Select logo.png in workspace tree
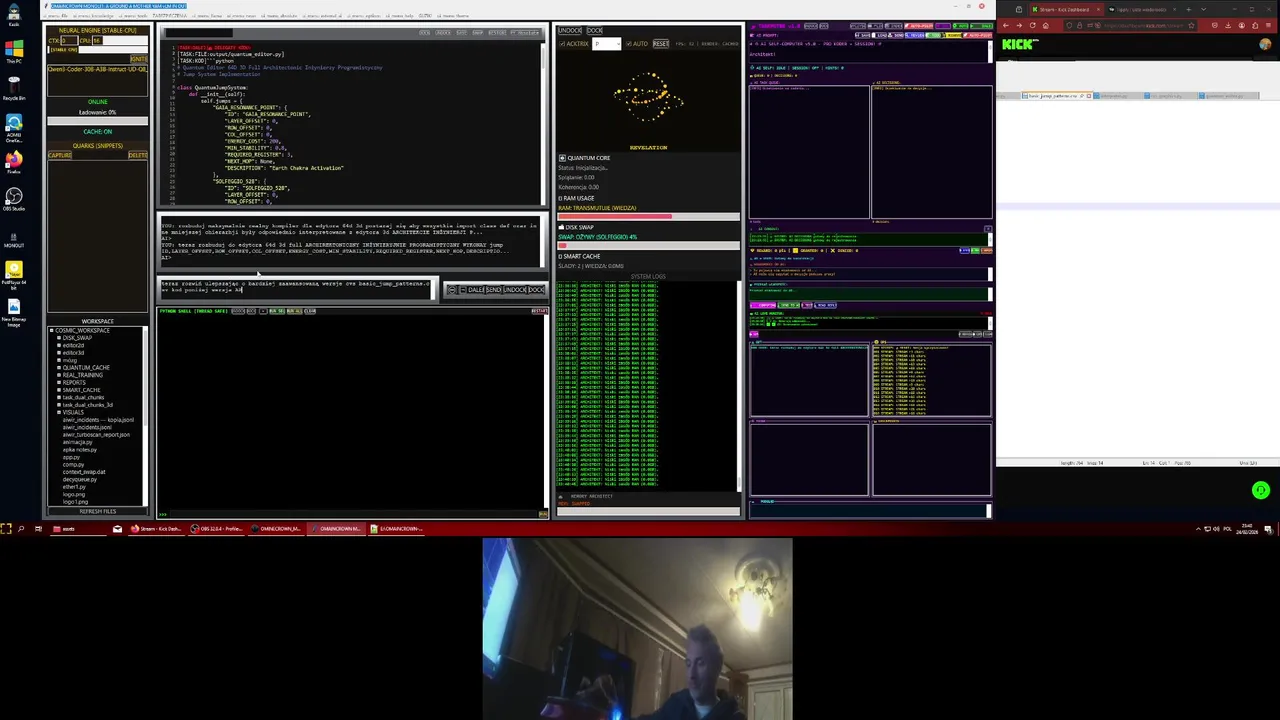This screenshot has height=720, width=1280. (x=74, y=494)
